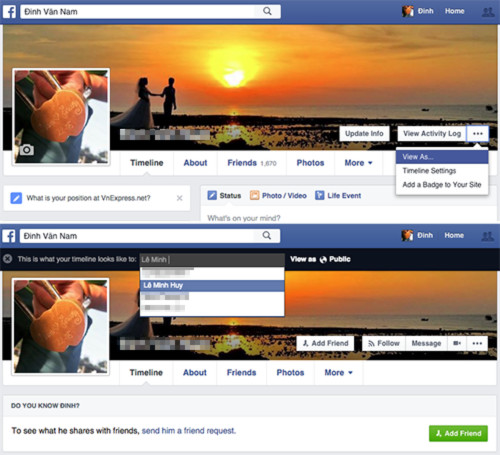Screen dimensions: 500x455
Task: Click profile picture in upper screenshot
Action: (x=61, y=117)
